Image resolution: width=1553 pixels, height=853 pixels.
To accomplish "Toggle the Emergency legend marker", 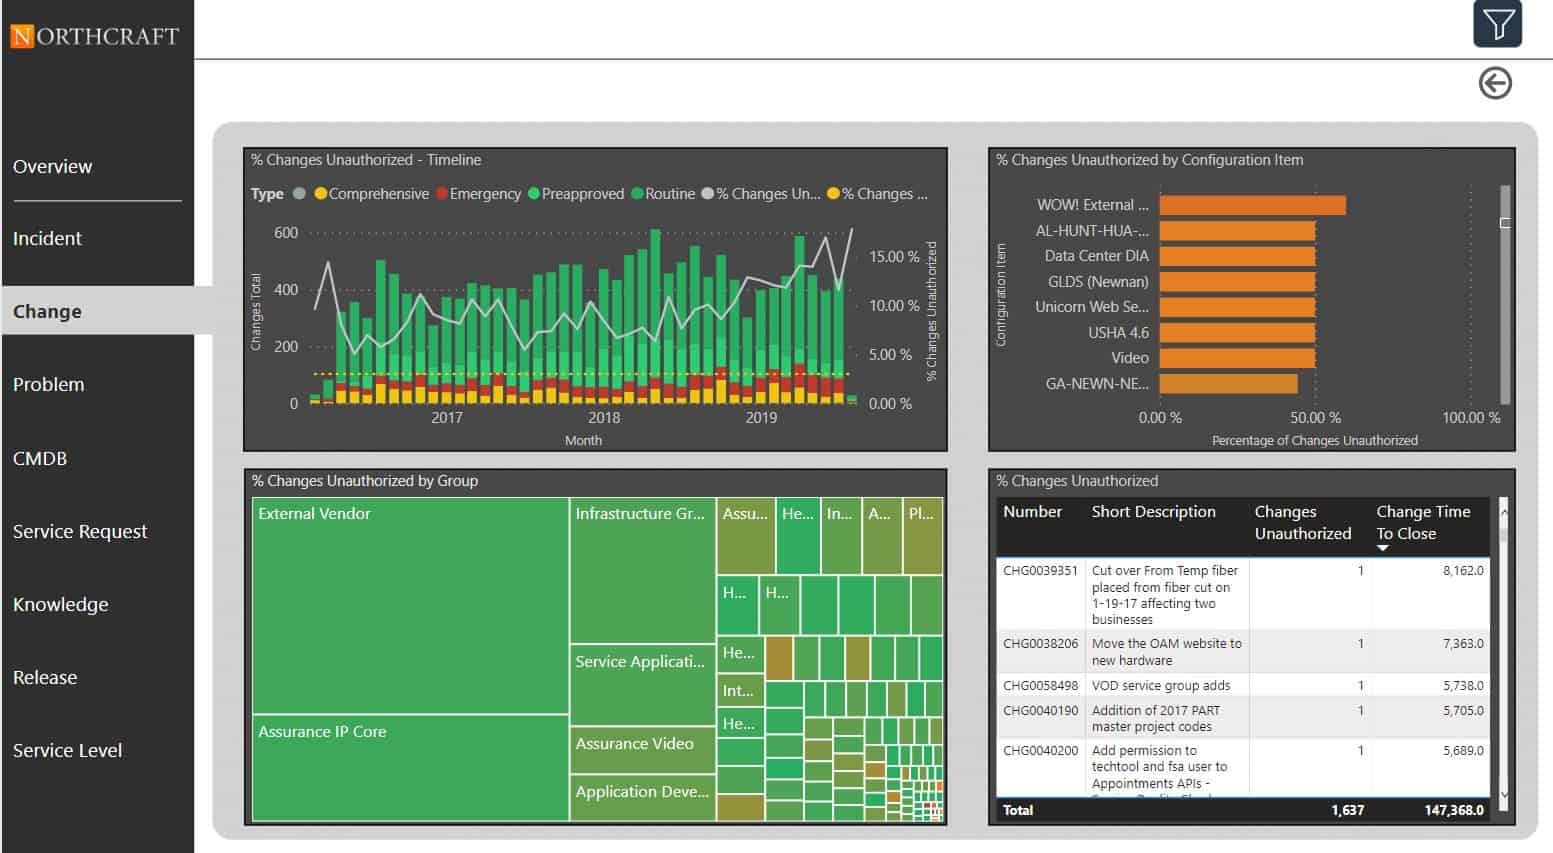I will click(442, 194).
